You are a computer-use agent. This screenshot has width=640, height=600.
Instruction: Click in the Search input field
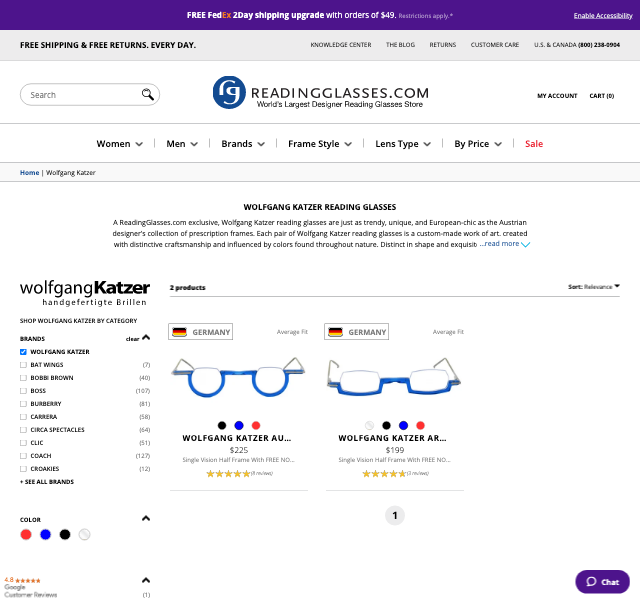pos(82,95)
